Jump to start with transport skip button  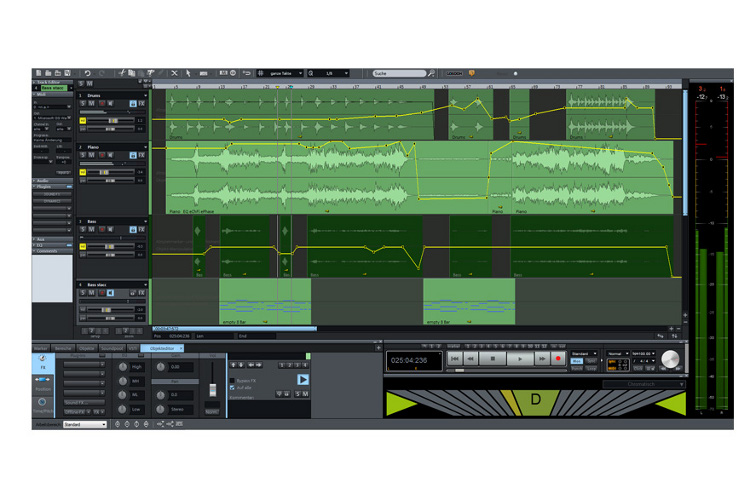(455, 358)
